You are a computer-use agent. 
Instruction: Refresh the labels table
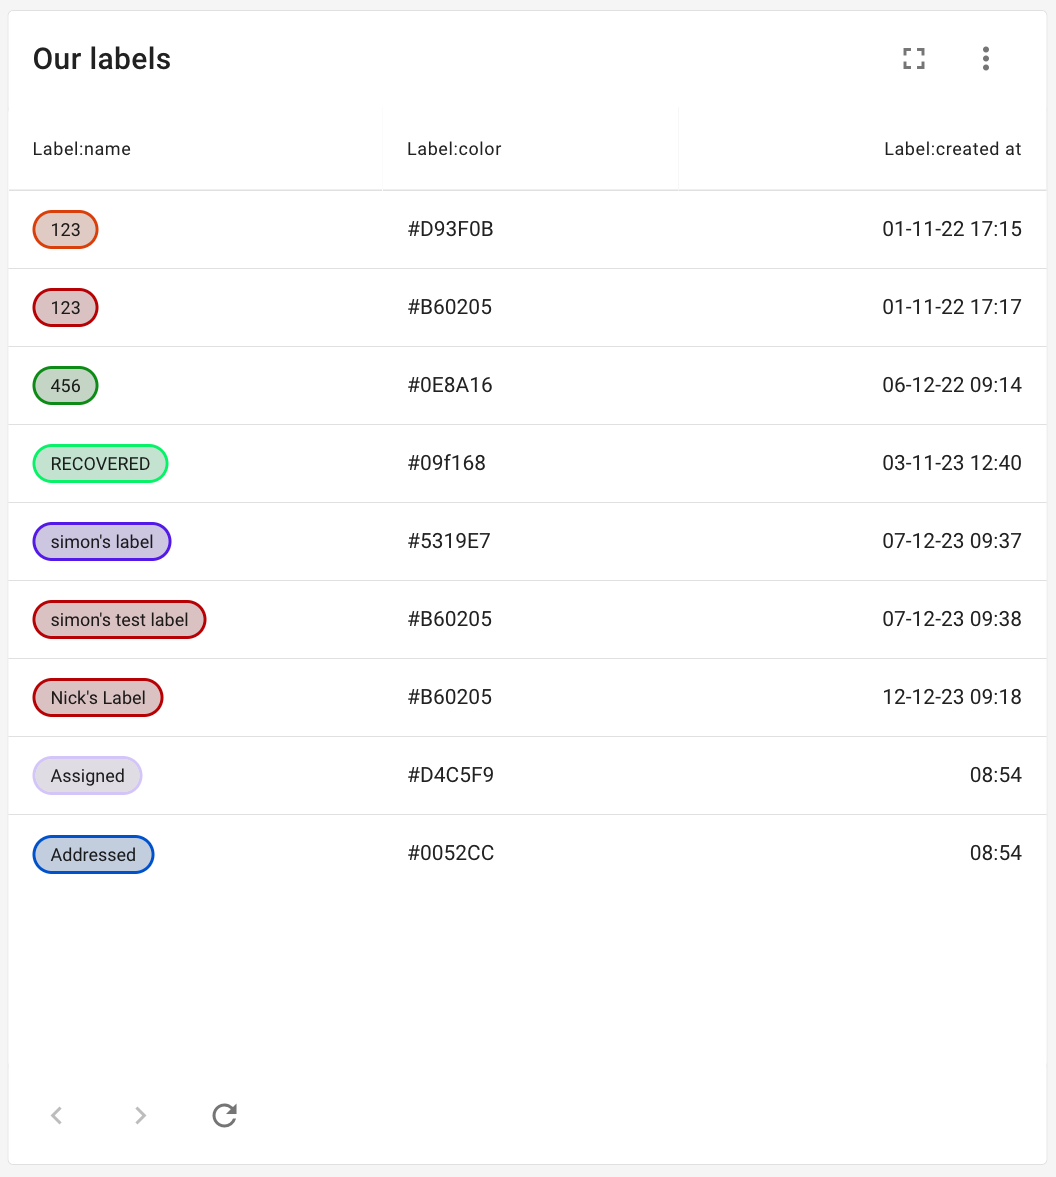pyautogui.click(x=225, y=1115)
